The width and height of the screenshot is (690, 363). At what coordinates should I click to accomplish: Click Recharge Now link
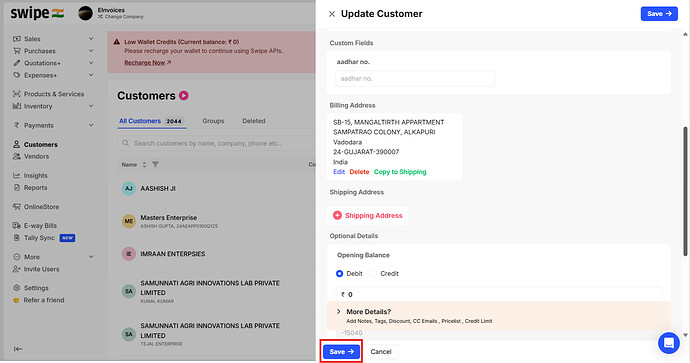(x=147, y=63)
